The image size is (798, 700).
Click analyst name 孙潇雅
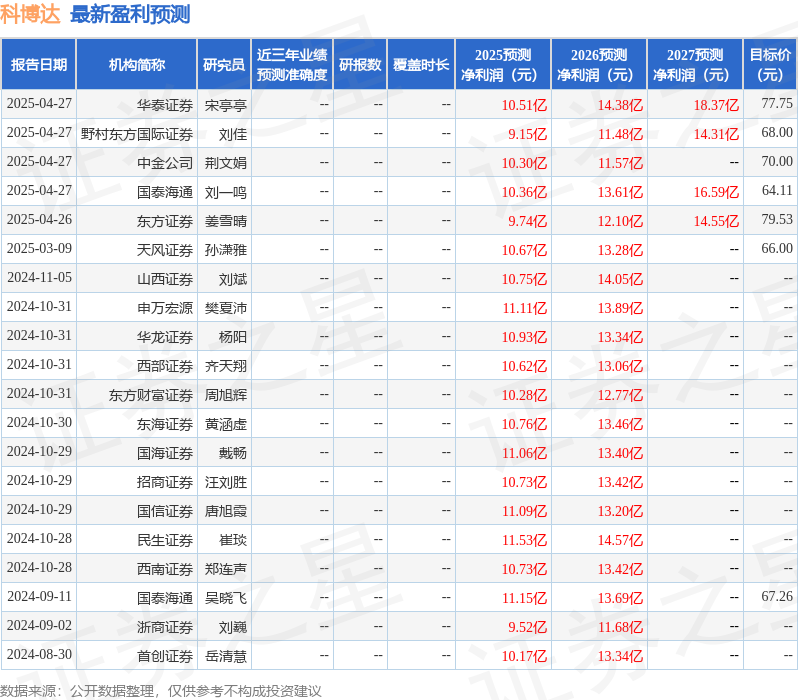(225, 250)
